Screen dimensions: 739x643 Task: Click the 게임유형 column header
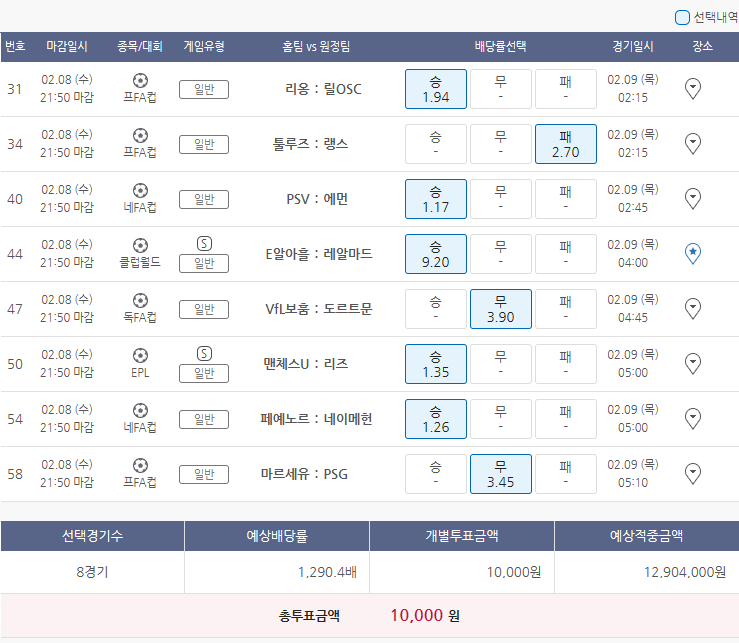(204, 46)
